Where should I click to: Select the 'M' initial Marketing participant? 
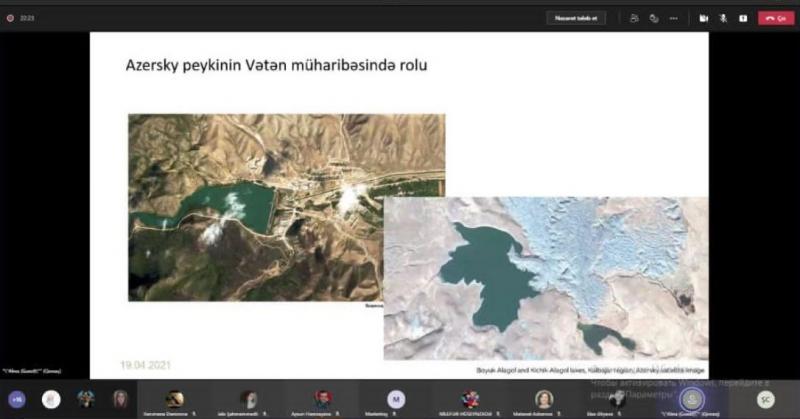coord(396,399)
